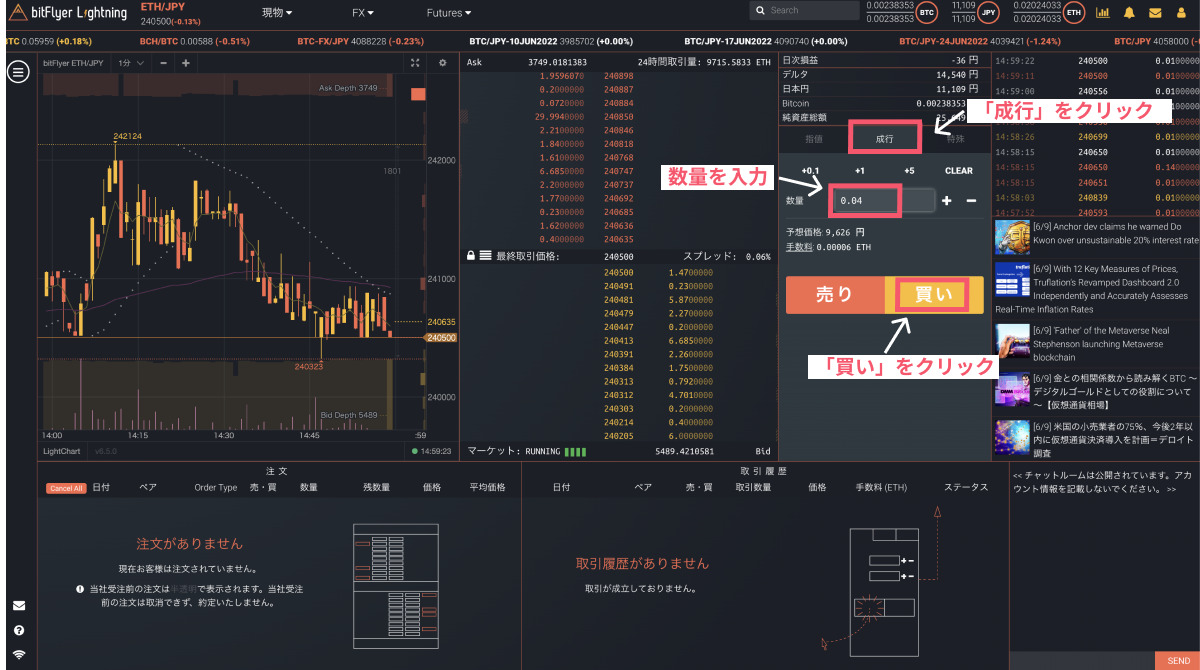Image resolution: width=1200 pixels, height=670 pixels.
Task: Click the SEND chat button
Action: (x=1178, y=661)
